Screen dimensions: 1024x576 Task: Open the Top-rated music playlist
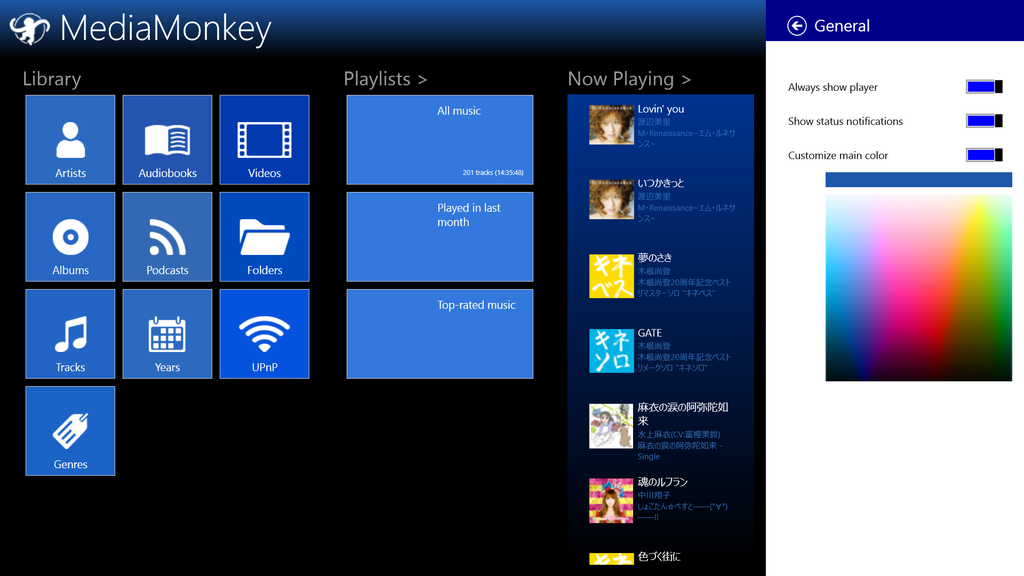point(440,334)
